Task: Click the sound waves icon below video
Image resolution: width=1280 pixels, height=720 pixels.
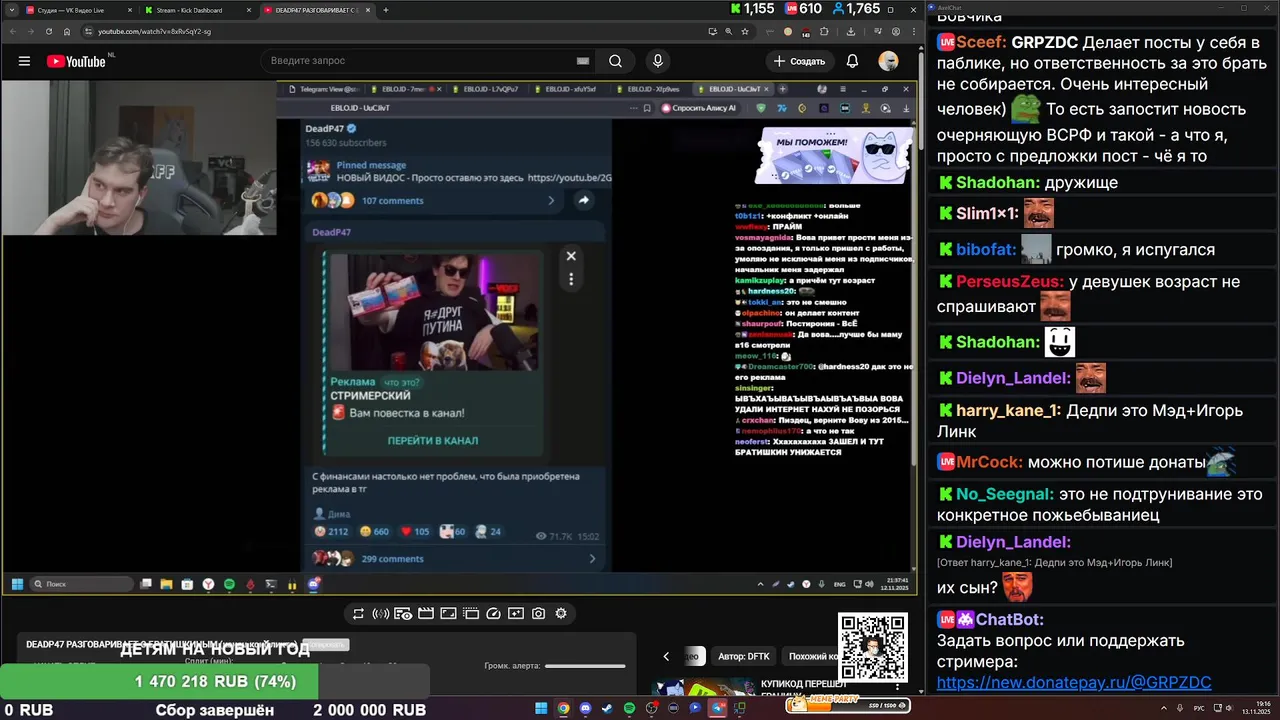Action: click(380, 614)
